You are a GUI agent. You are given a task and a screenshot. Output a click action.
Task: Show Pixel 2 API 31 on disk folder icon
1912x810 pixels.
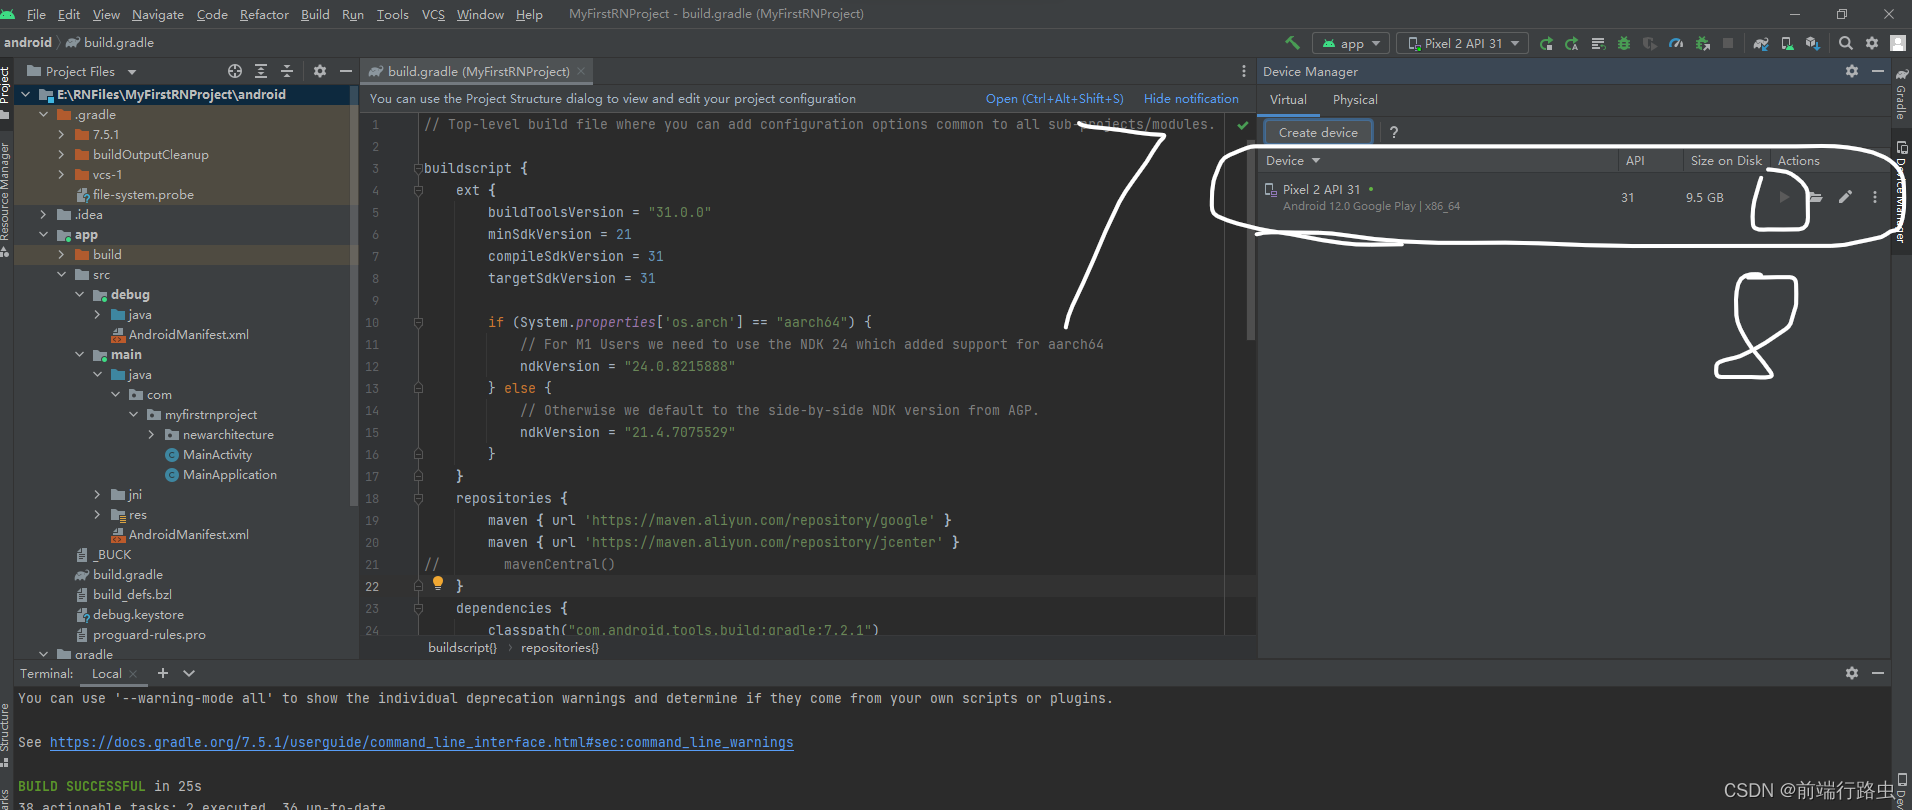1815,197
